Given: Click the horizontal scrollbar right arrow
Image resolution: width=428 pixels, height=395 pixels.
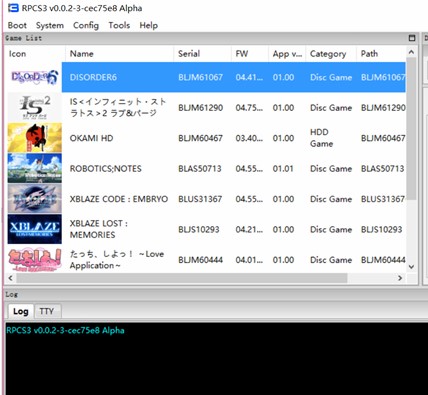Looking at the screenshot, I should point(400,278).
